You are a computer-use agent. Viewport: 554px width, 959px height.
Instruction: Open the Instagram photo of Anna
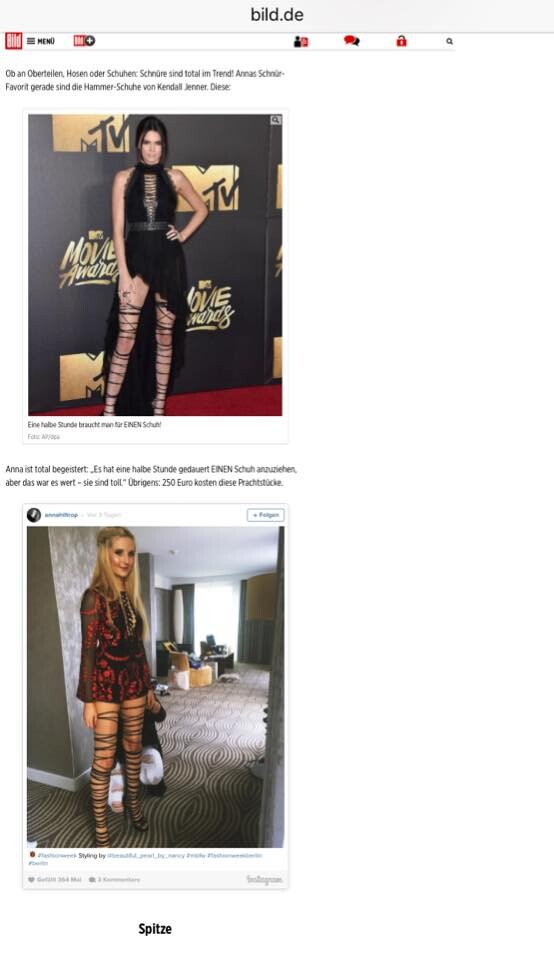tap(155, 687)
